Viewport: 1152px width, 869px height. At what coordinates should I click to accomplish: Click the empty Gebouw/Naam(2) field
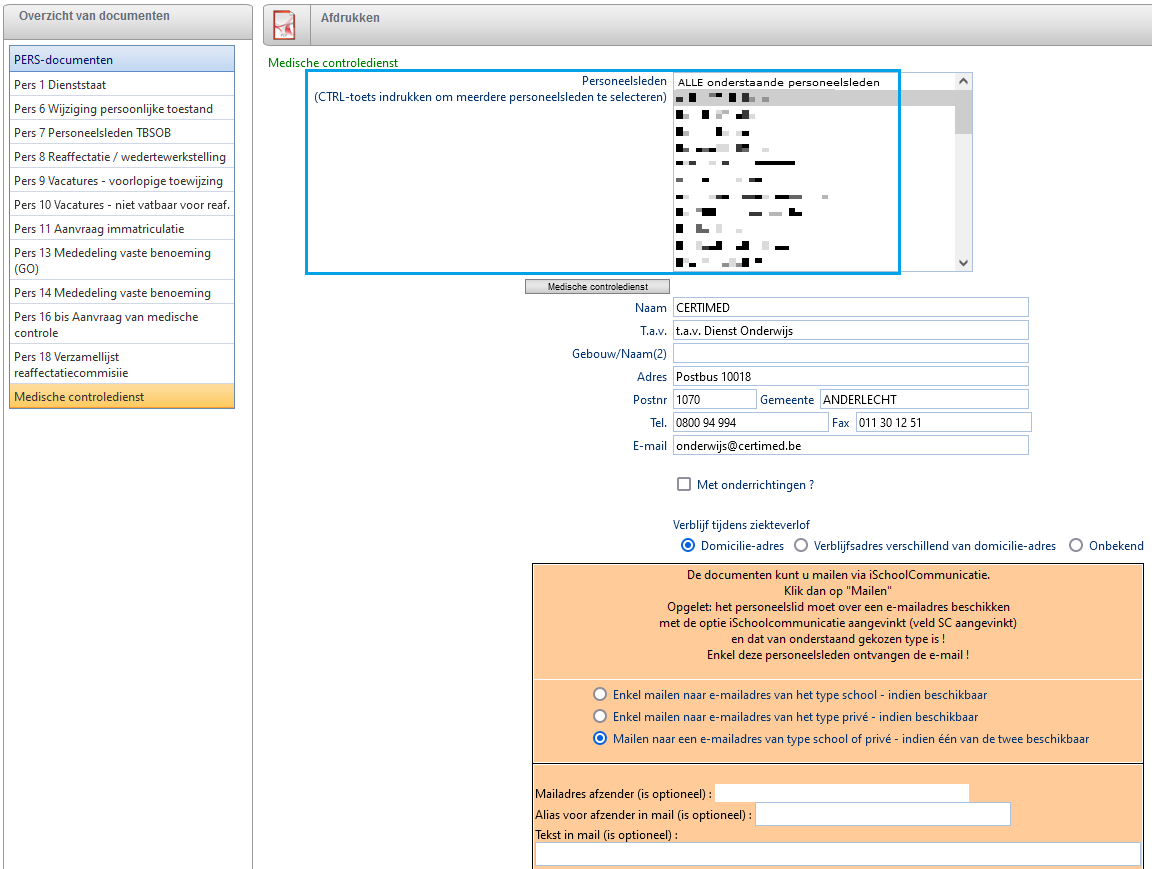tap(850, 353)
